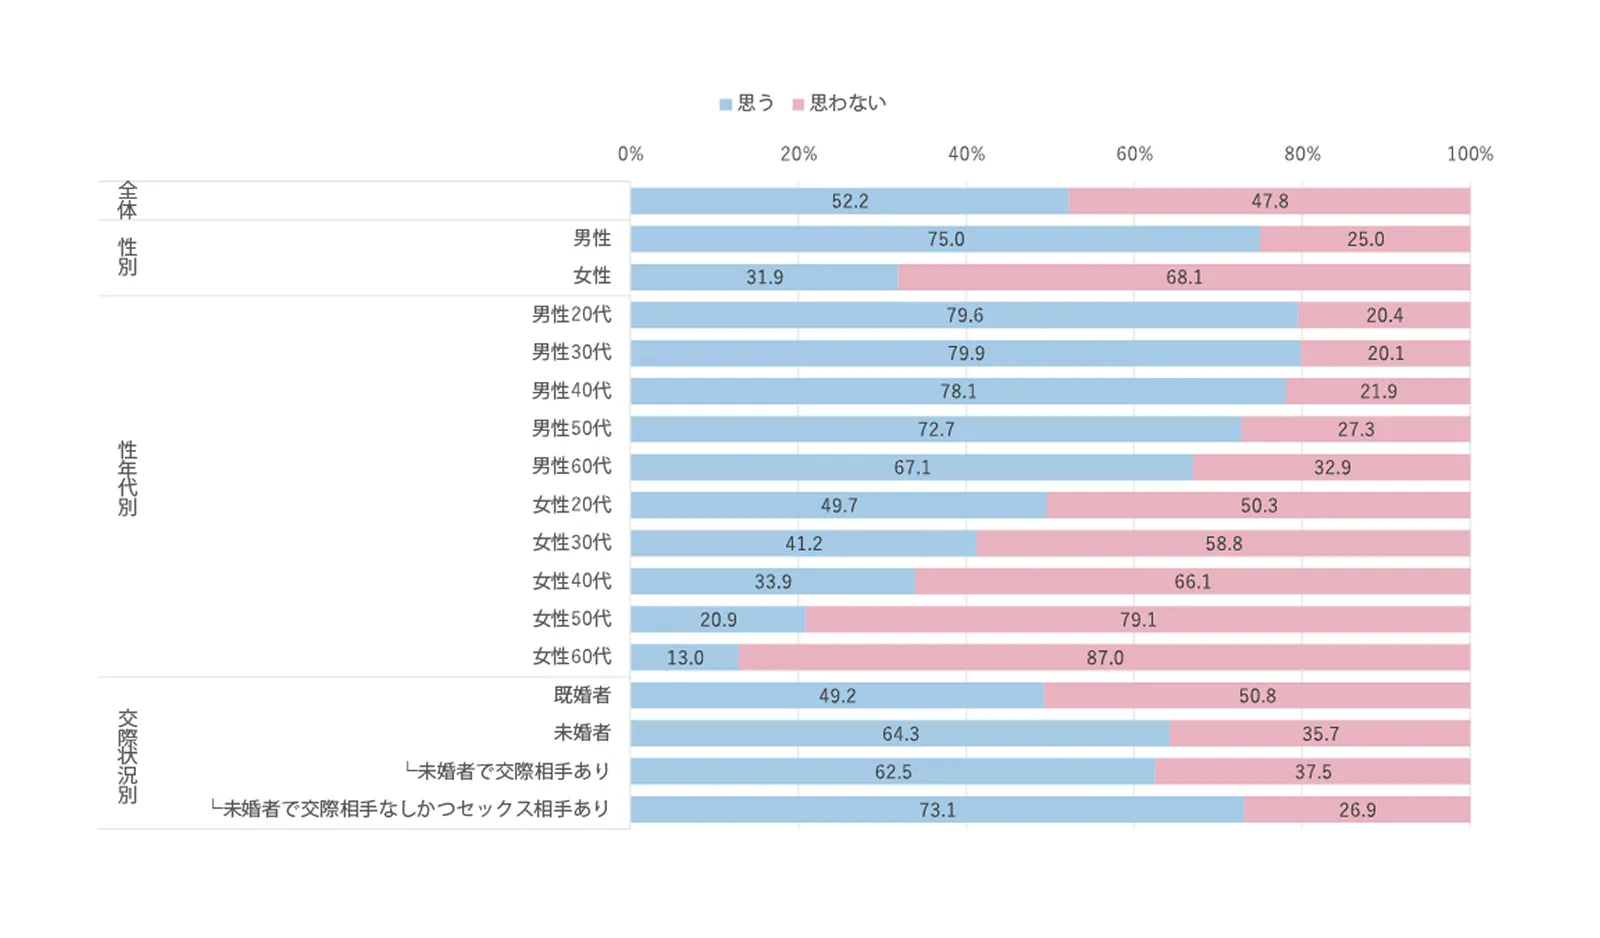Image resolution: width=1600 pixels, height=938 pixels.
Task: Select the blue 52.2 bar for 全体
Action: [849, 201]
